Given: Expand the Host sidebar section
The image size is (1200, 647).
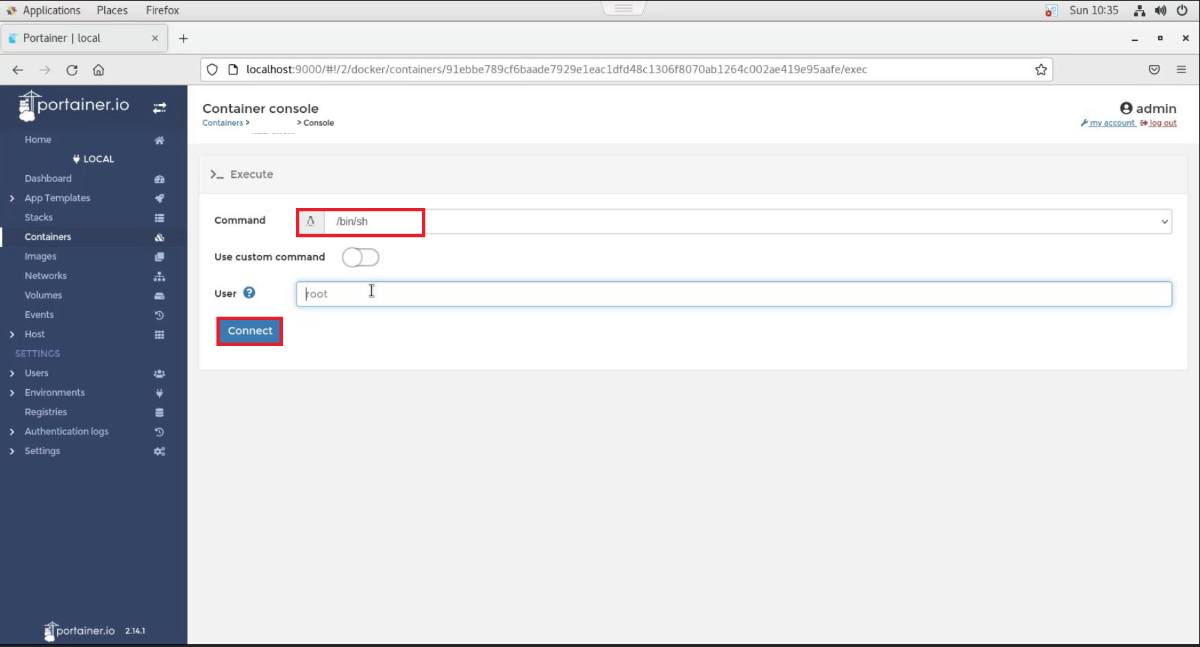Looking at the screenshot, I should click(x=12, y=334).
